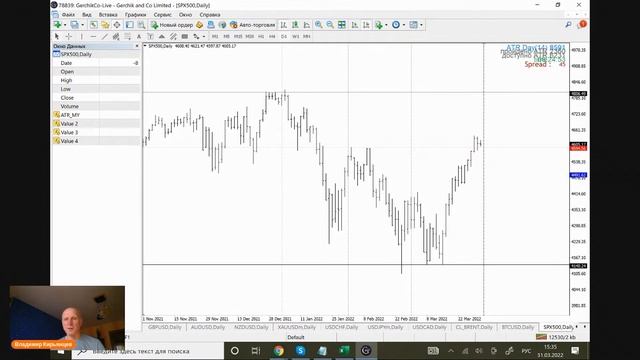The width and height of the screenshot is (640, 360).
Task: Open the Templates icon
Action: point(413,25)
